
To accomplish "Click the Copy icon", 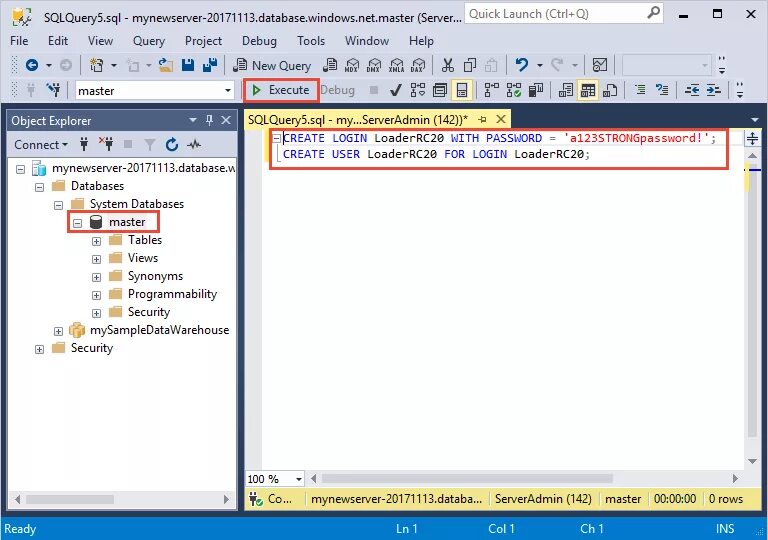I will point(470,65).
